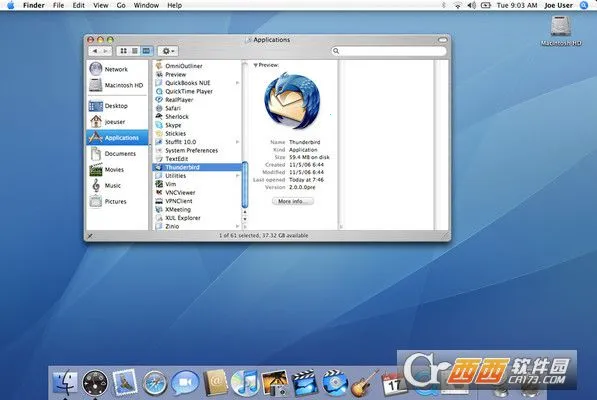
Task: Expand the QuickBooks NUE folder arrow
Action: [237, 83]
